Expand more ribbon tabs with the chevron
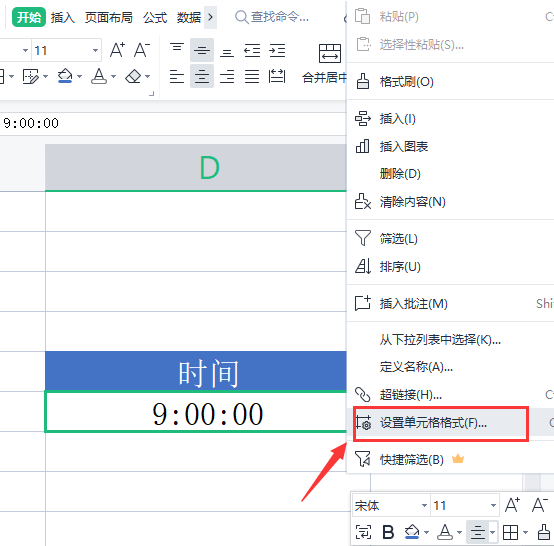 click(x=211, y=17)
